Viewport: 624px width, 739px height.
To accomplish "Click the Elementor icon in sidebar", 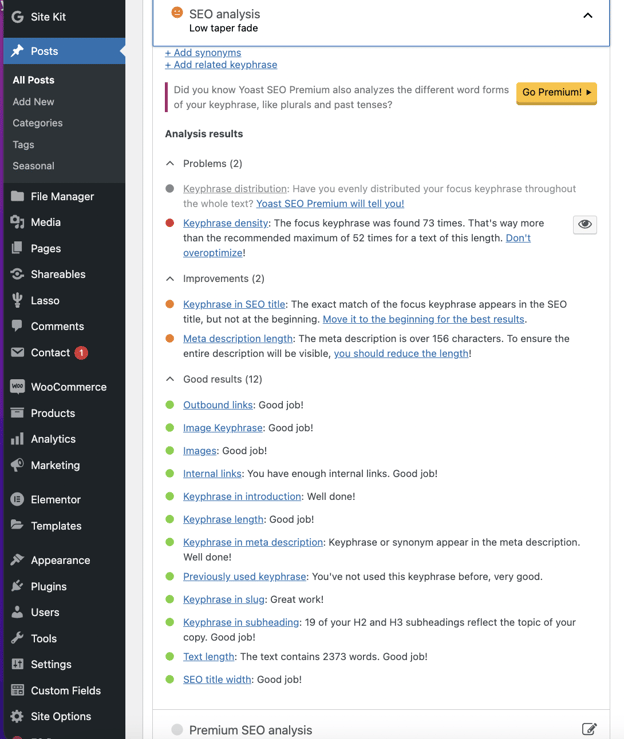I will click(x=17, y=499).
